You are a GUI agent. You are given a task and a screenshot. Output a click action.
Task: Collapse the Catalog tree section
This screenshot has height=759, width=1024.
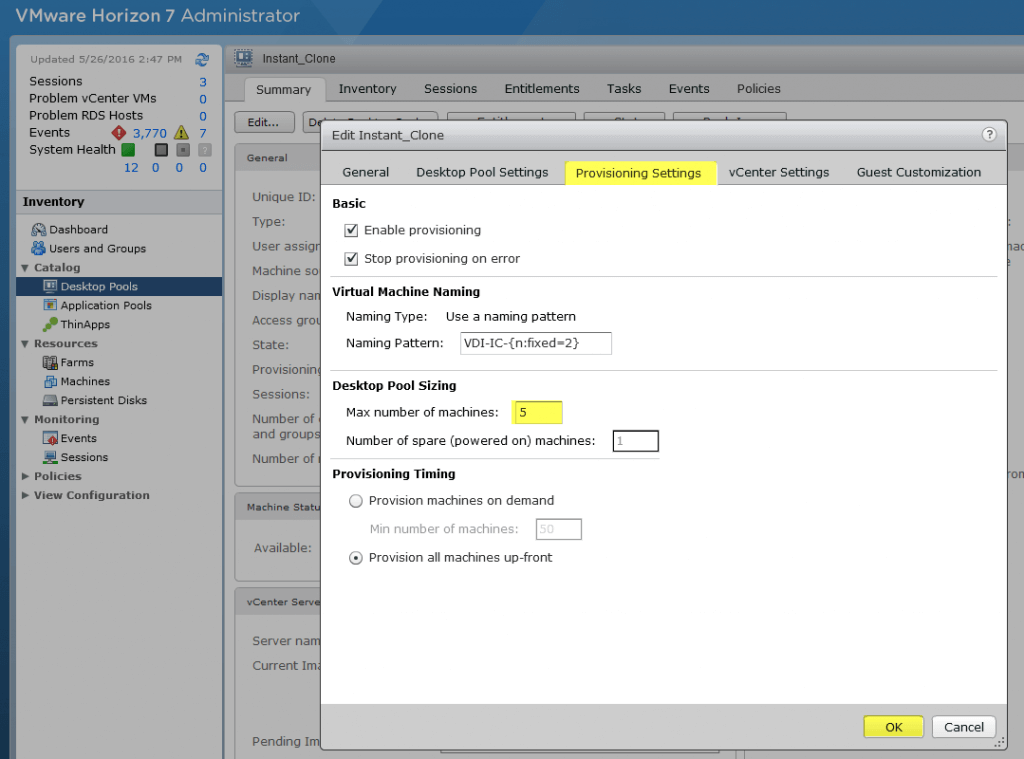coord(25,268)
